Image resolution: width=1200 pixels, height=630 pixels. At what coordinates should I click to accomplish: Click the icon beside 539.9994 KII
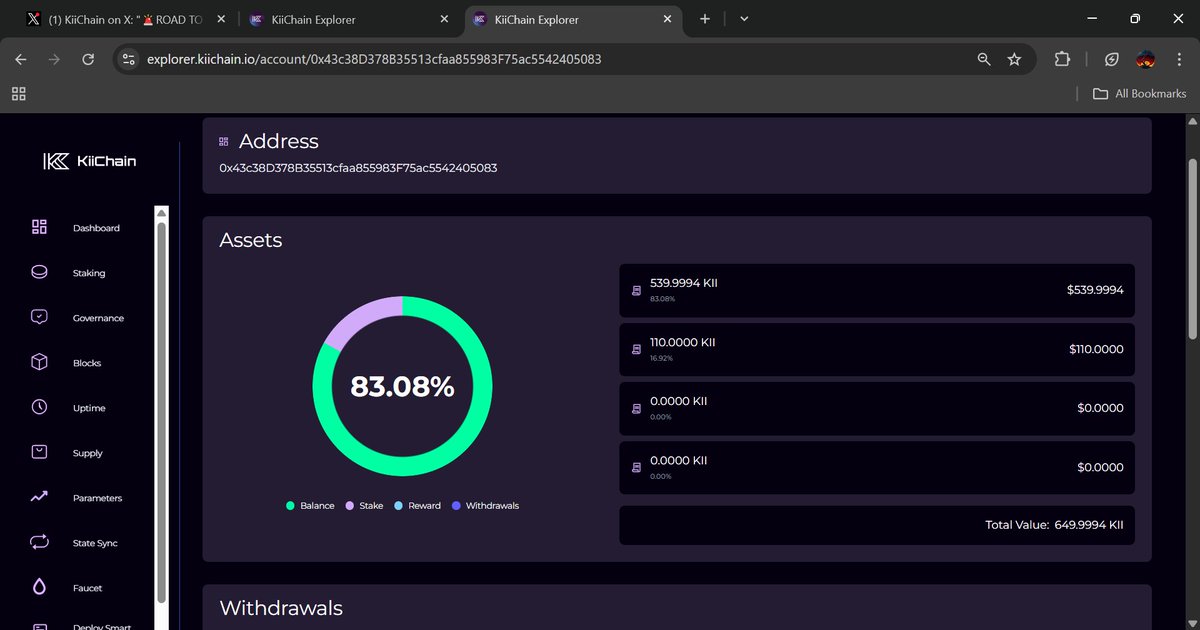635,291
